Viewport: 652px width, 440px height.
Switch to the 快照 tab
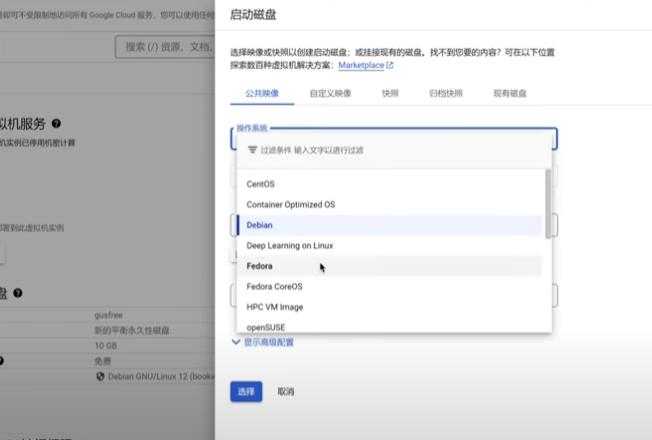[x=390, y=93]
